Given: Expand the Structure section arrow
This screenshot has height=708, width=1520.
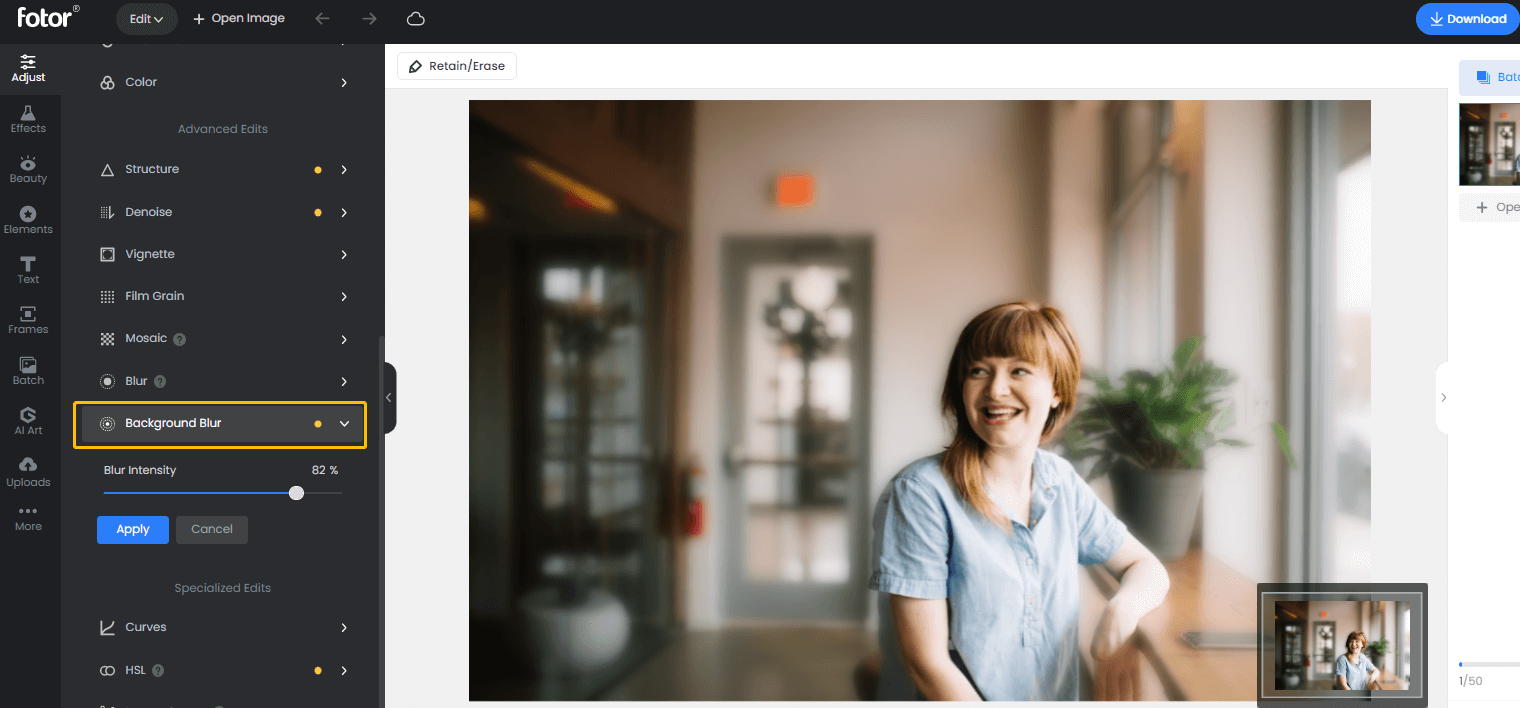Looking at the screenshot, I should 344,170.
